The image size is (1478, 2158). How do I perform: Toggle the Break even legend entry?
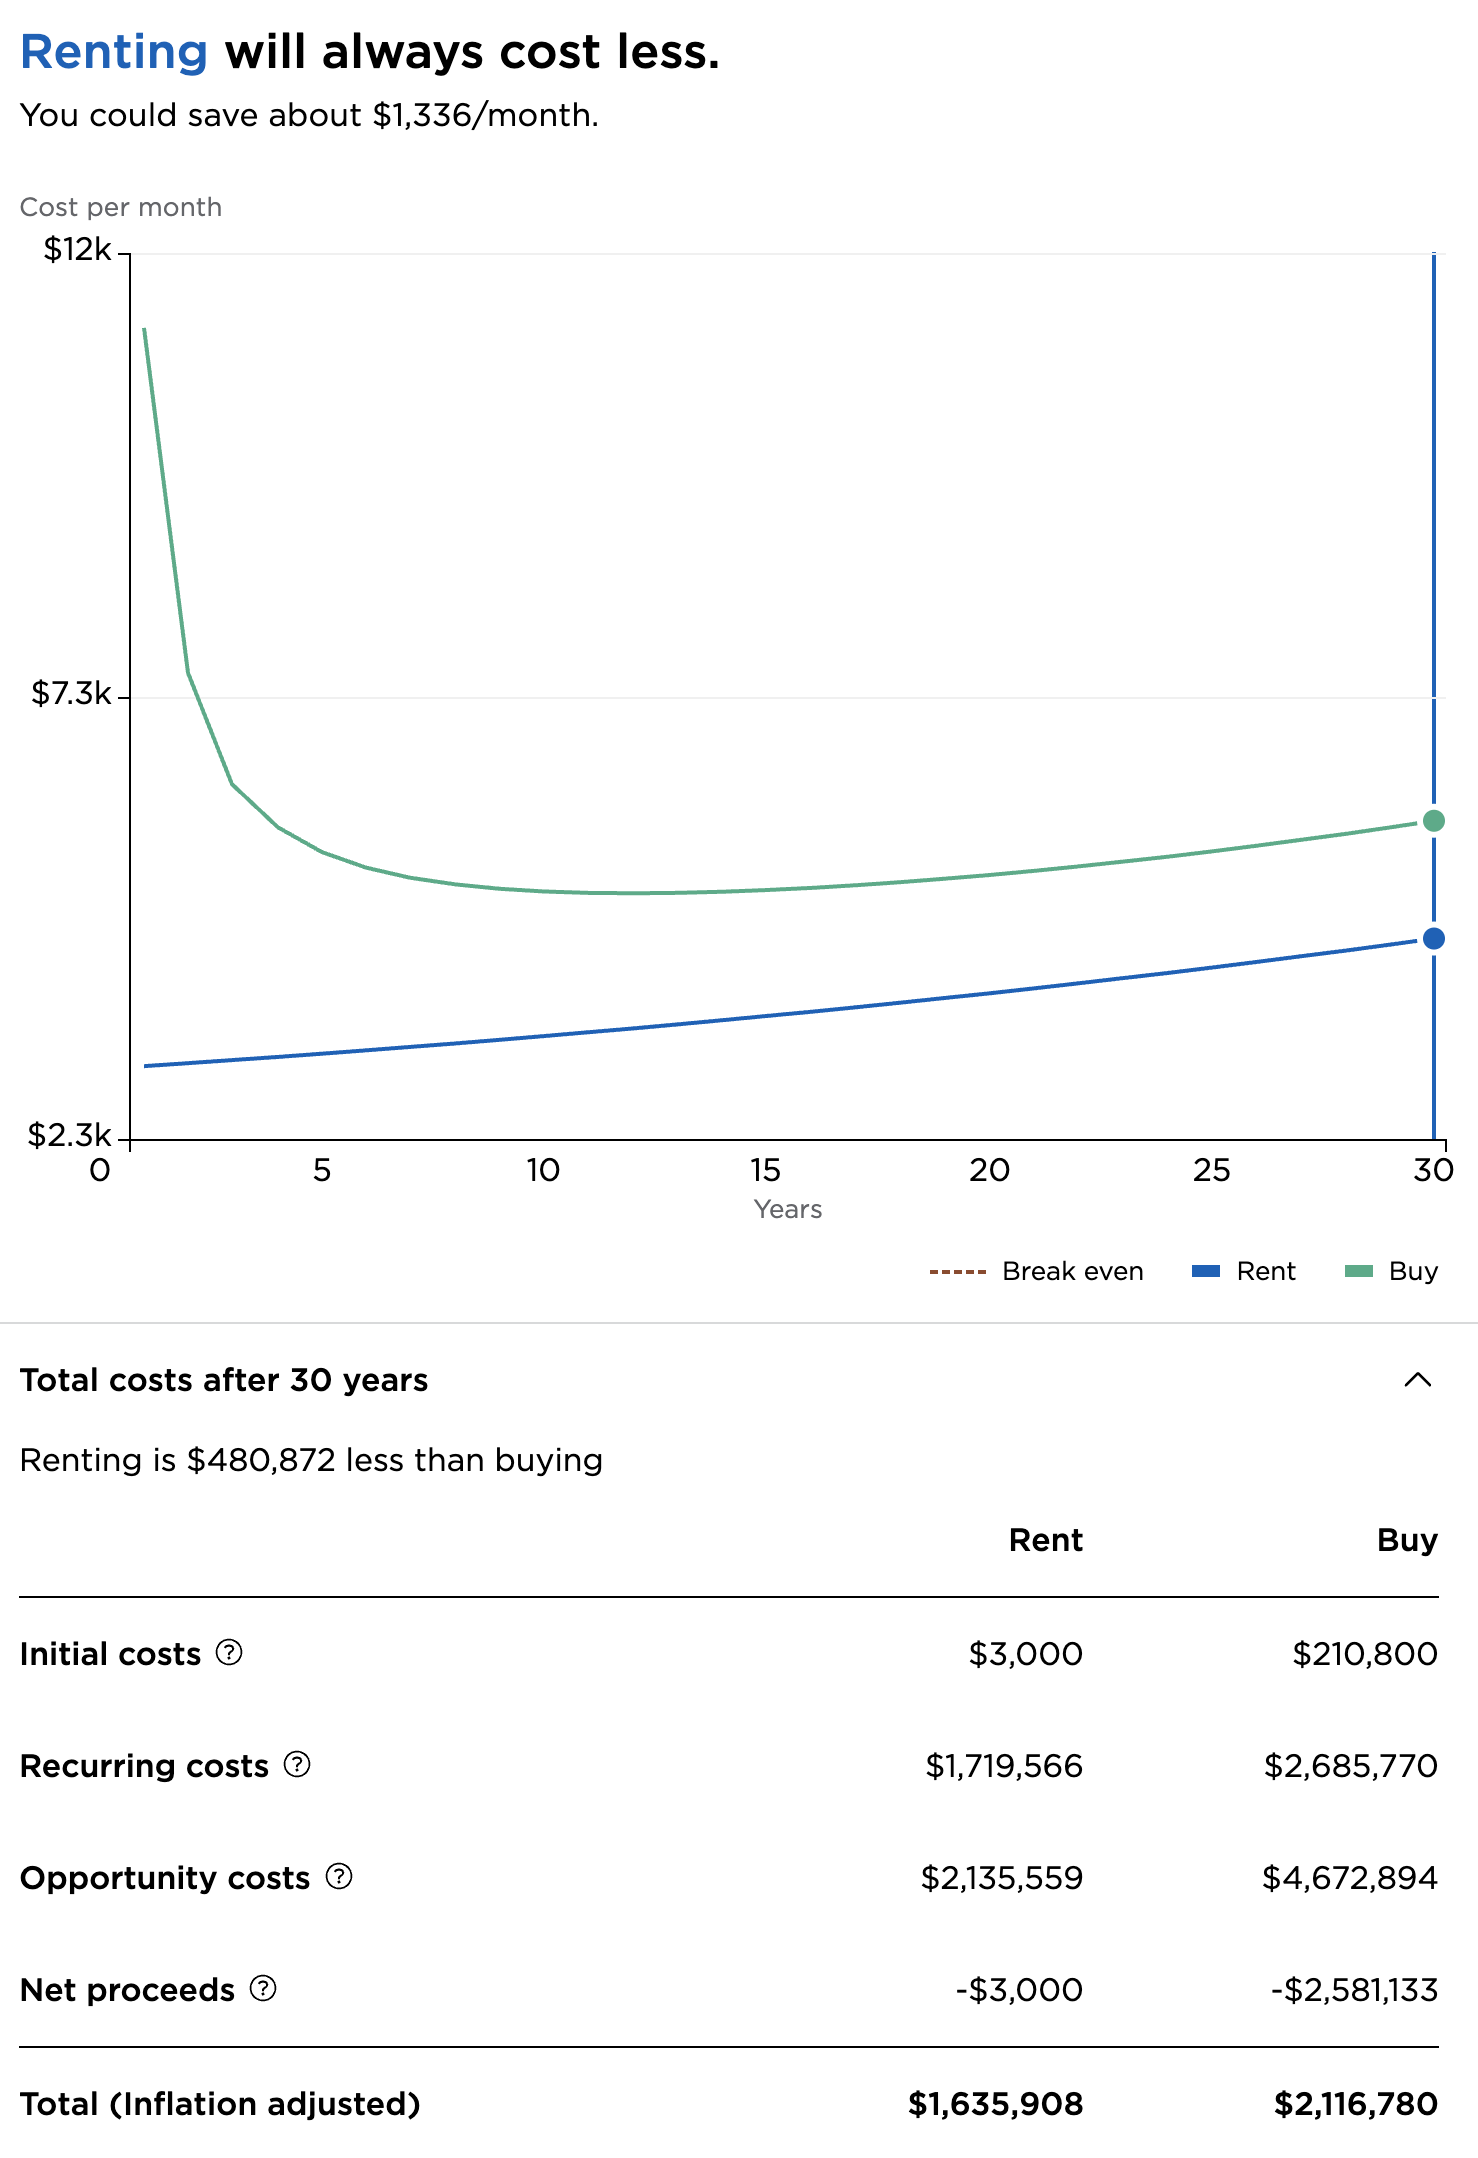pyautogui.click(x=1036, y=1271)
